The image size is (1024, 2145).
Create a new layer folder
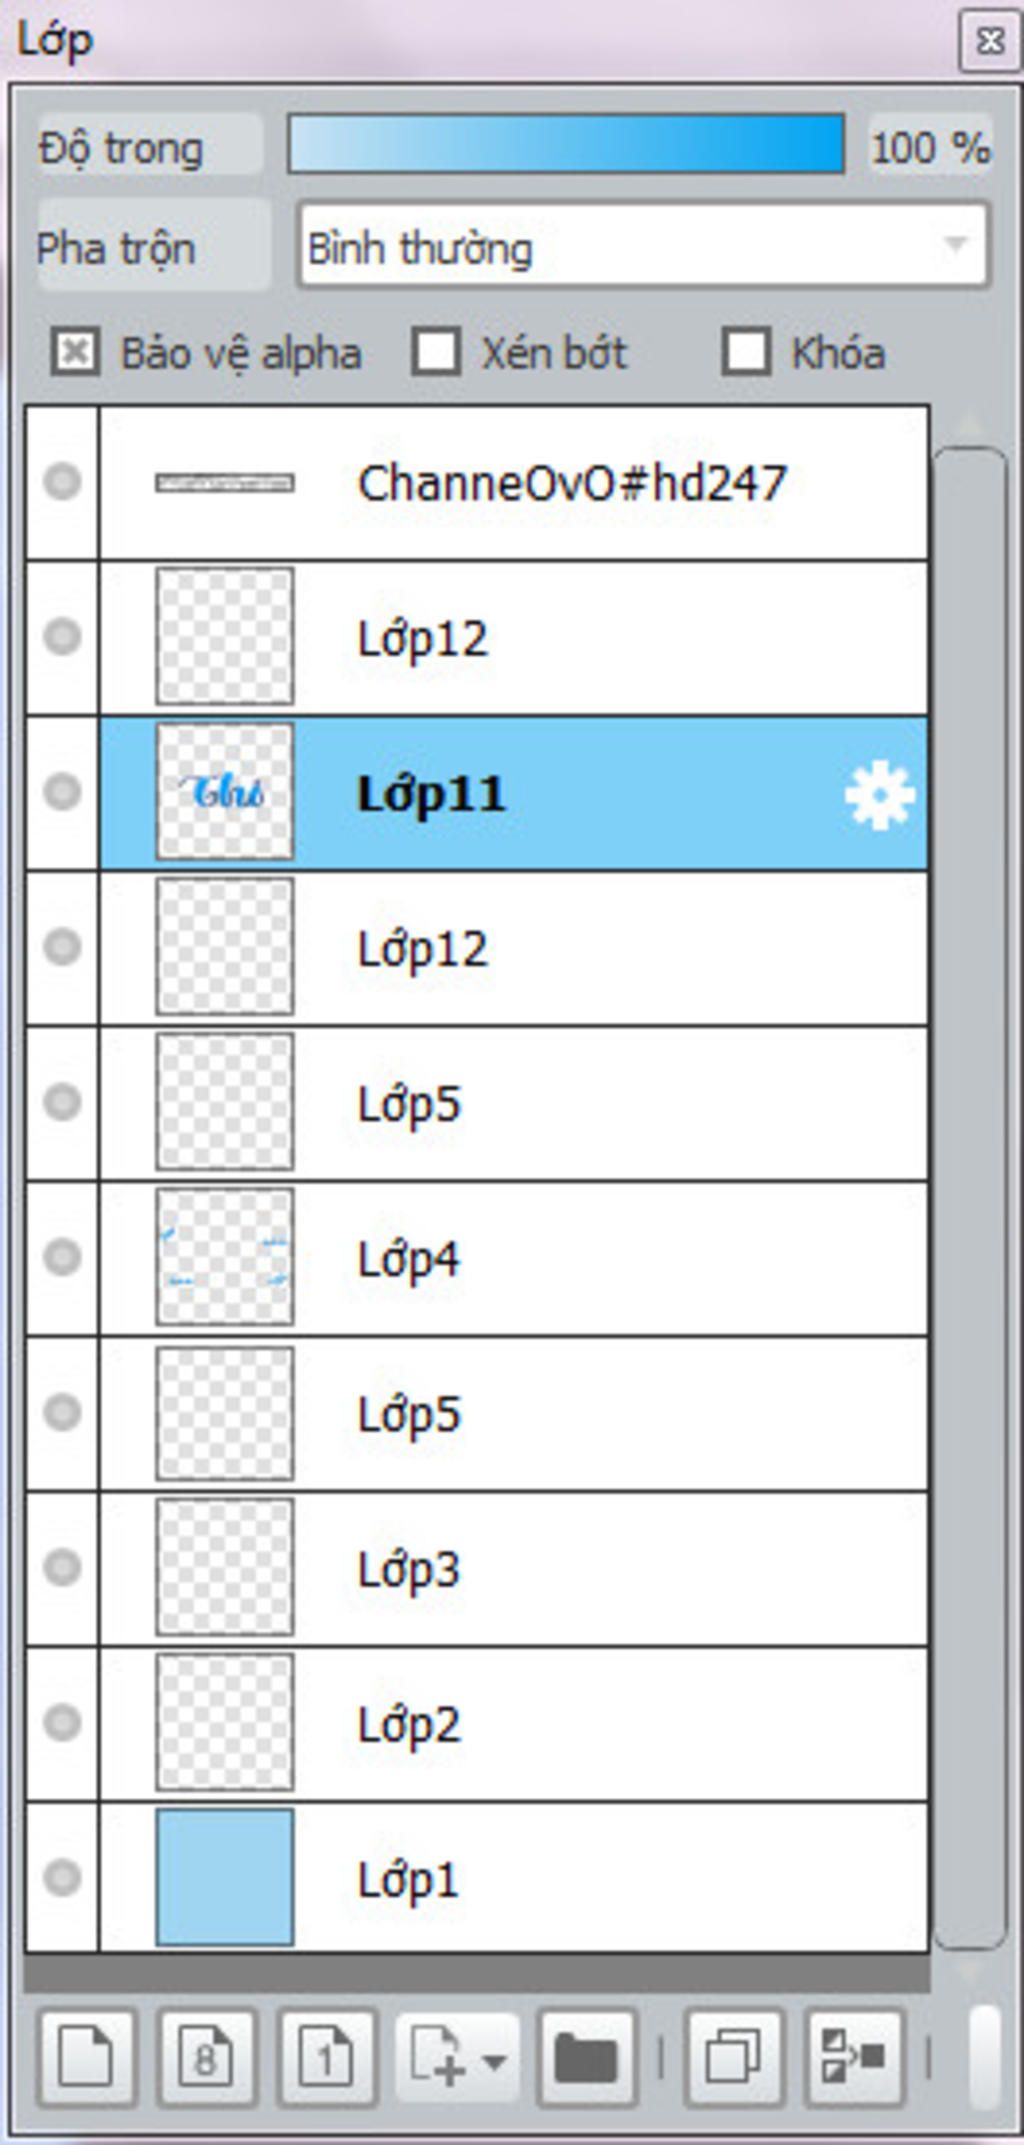click(587, 2058)
